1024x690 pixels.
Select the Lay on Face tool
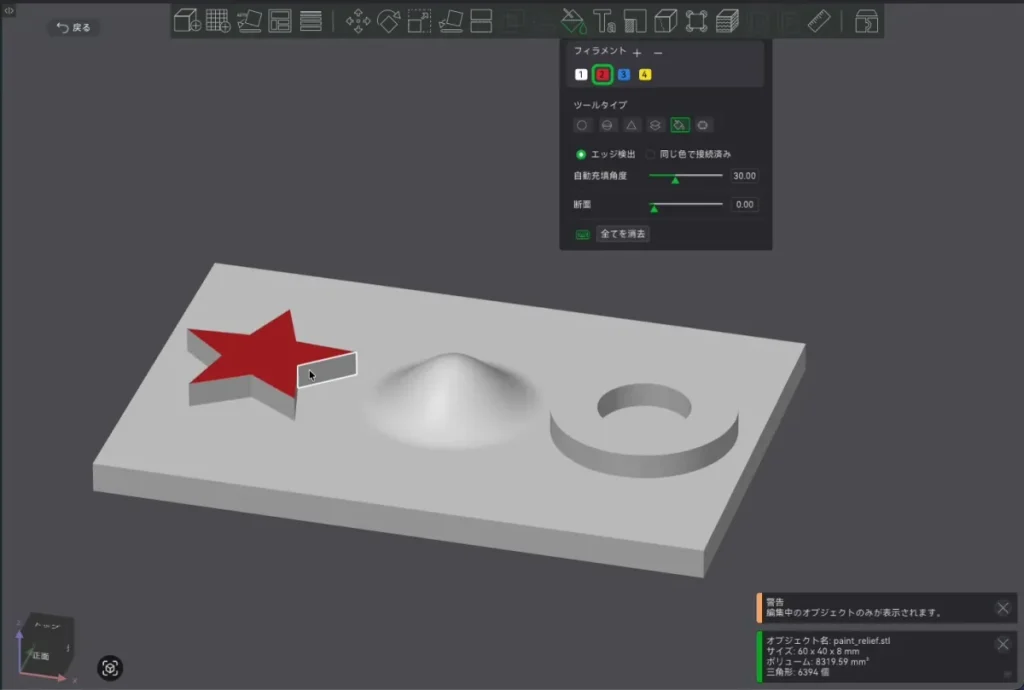pos(451,21)
